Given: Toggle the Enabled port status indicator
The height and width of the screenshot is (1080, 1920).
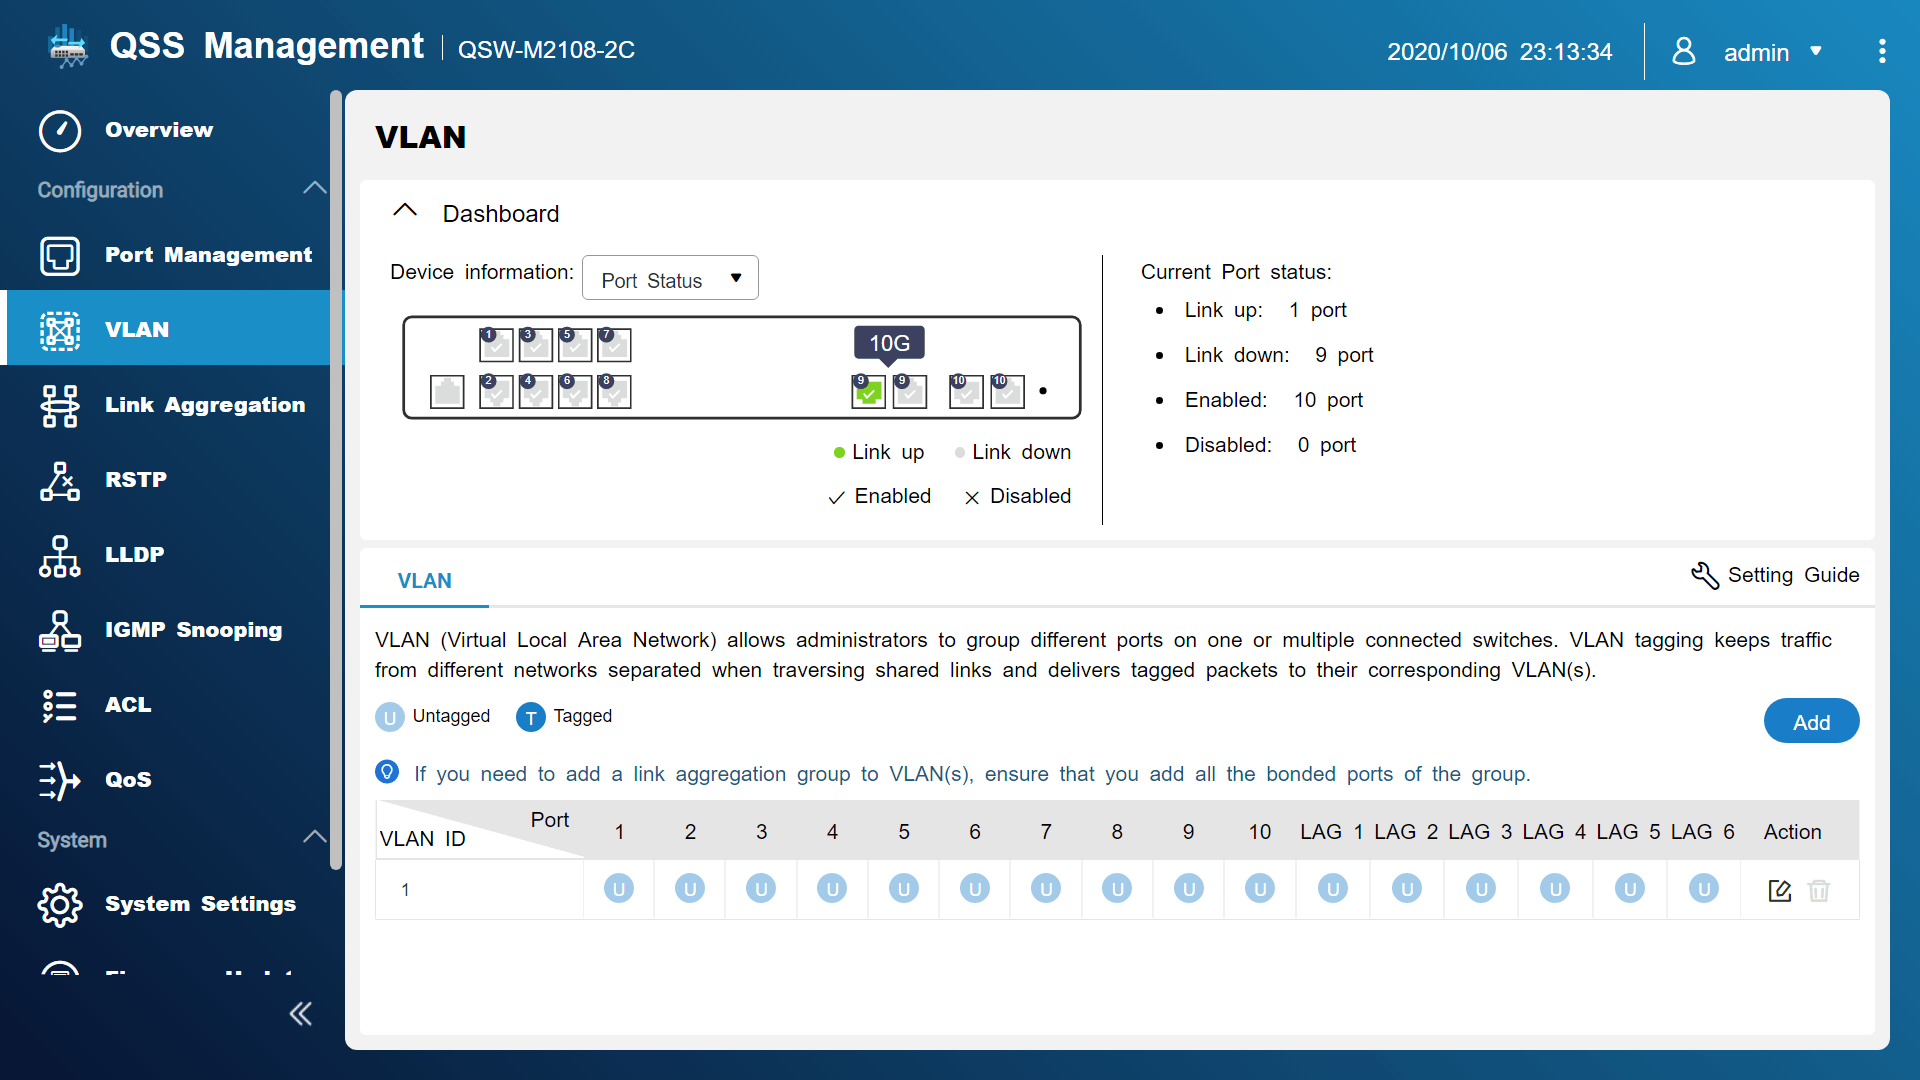Looking at the screenshot, I should click(836, 496).
